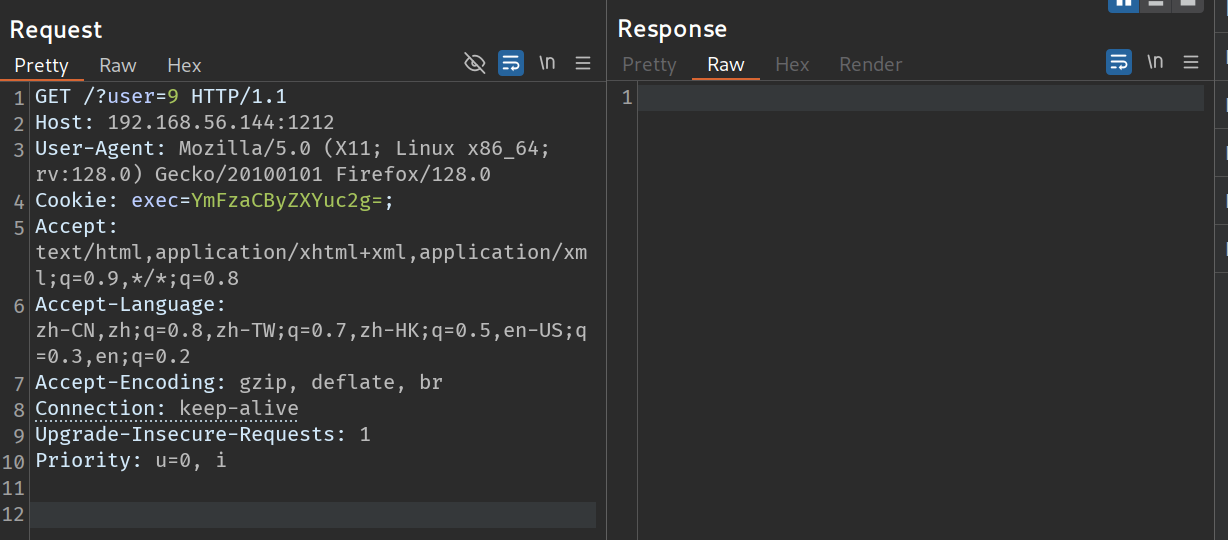Screen dimensions: 1228x540
Task: Select the side-by-side split layout icon
Action: pos(1123,4)
